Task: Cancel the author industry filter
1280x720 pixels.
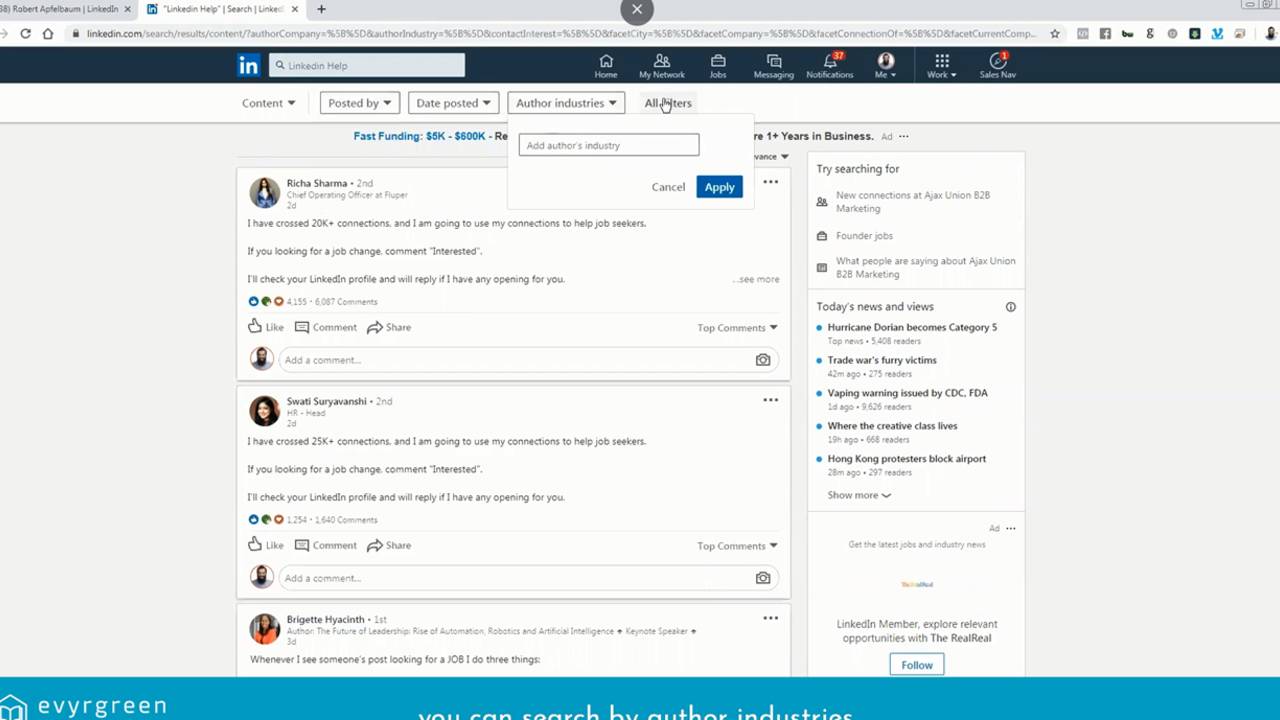Action: (x=668, y=187)
